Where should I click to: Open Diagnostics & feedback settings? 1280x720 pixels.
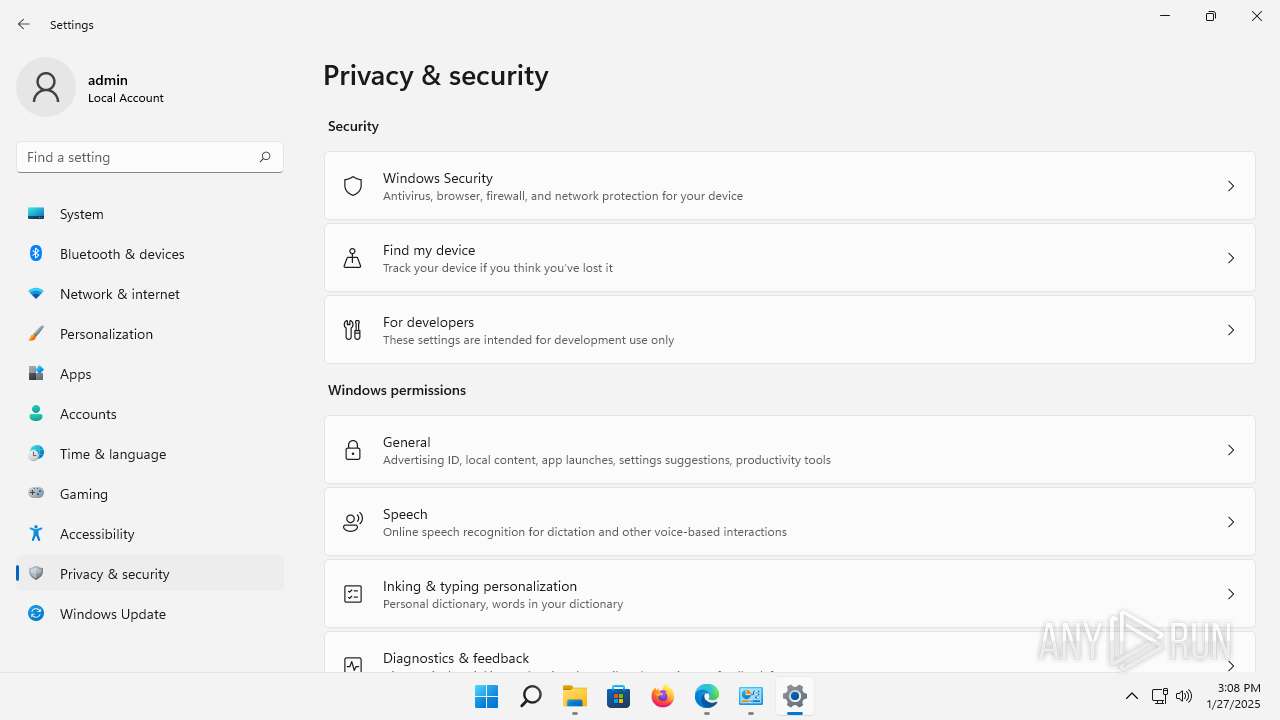click(456, 658)
